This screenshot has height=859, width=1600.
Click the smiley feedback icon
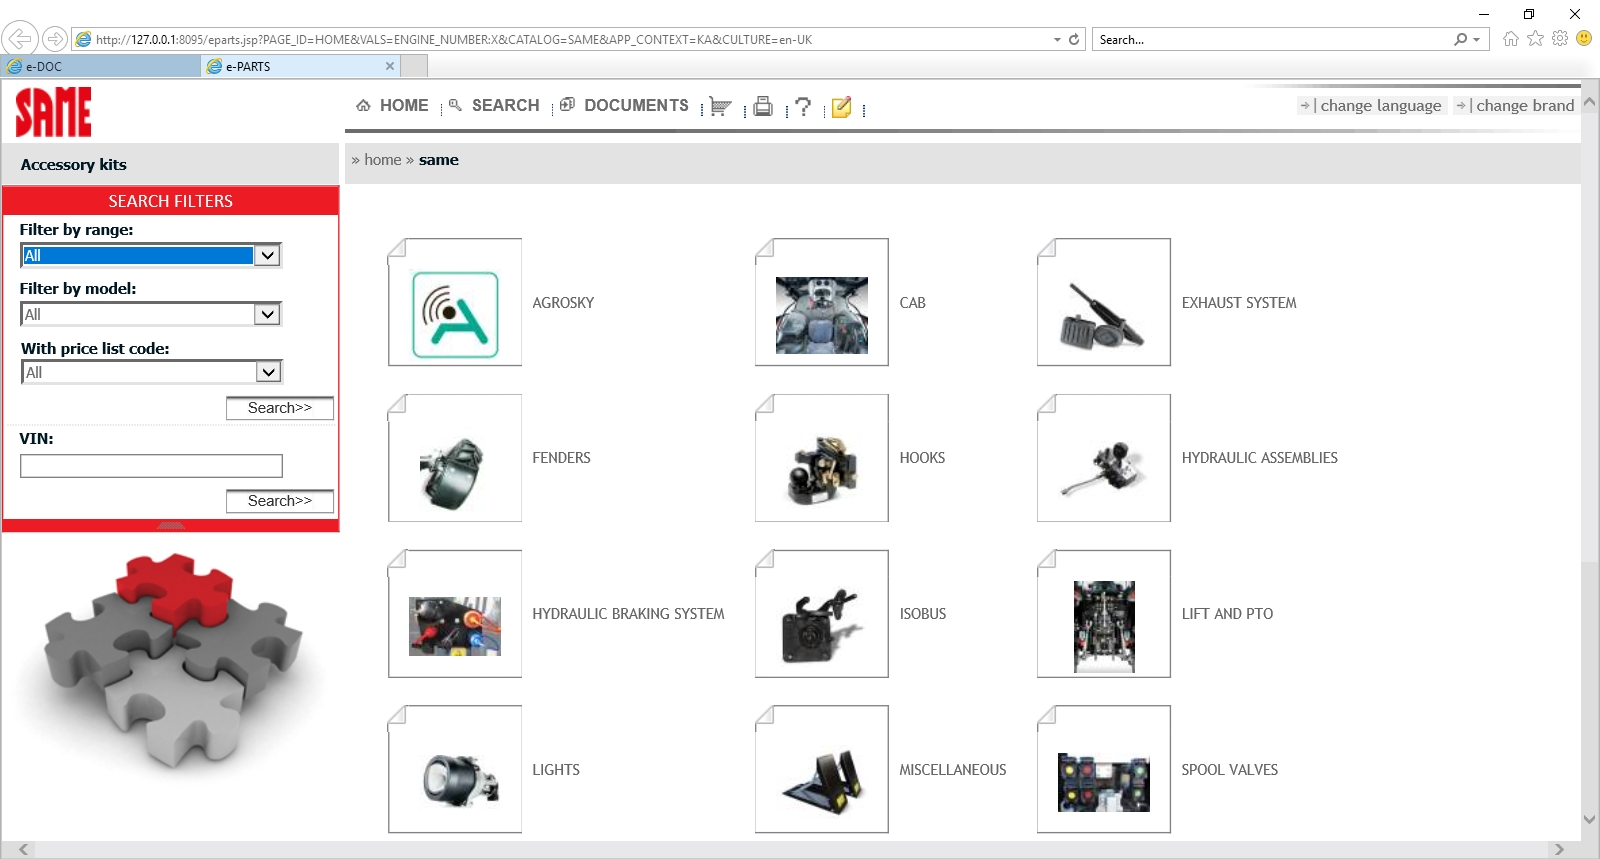1584,38
